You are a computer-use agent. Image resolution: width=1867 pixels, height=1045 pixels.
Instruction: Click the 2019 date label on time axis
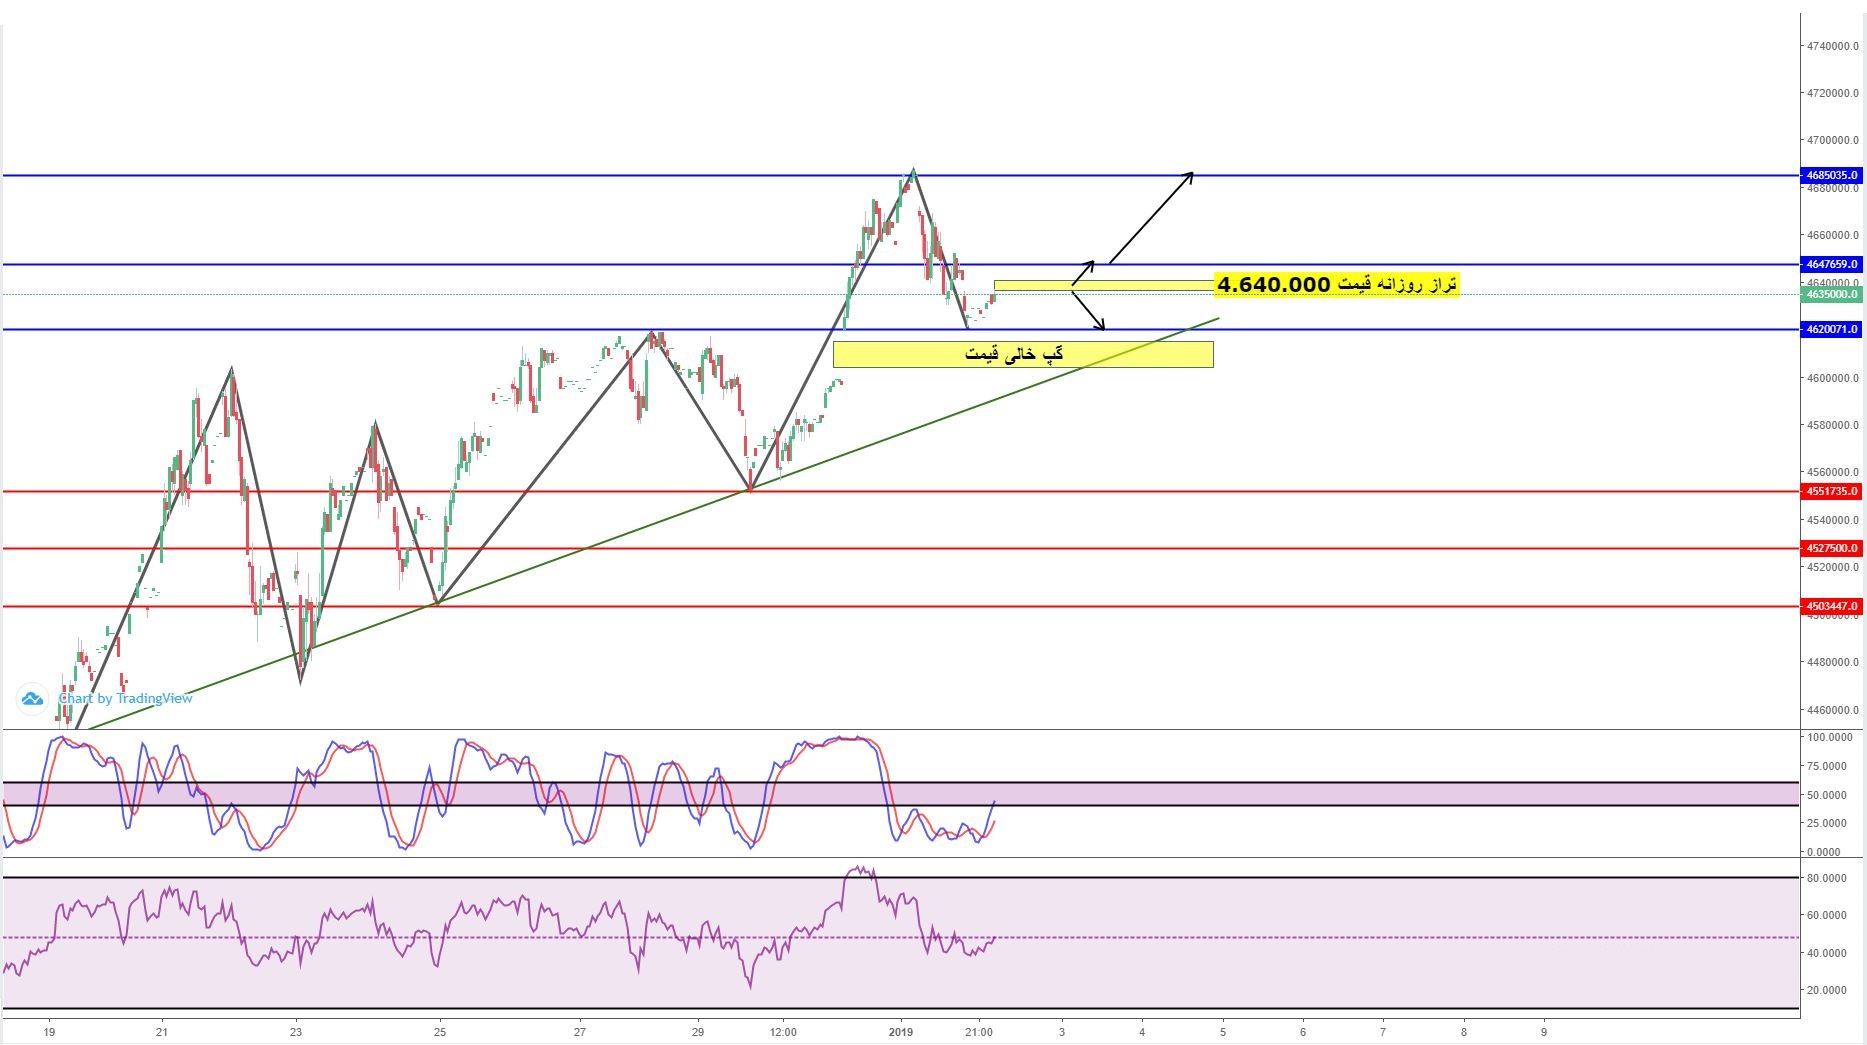click(x=901, y=1031)
